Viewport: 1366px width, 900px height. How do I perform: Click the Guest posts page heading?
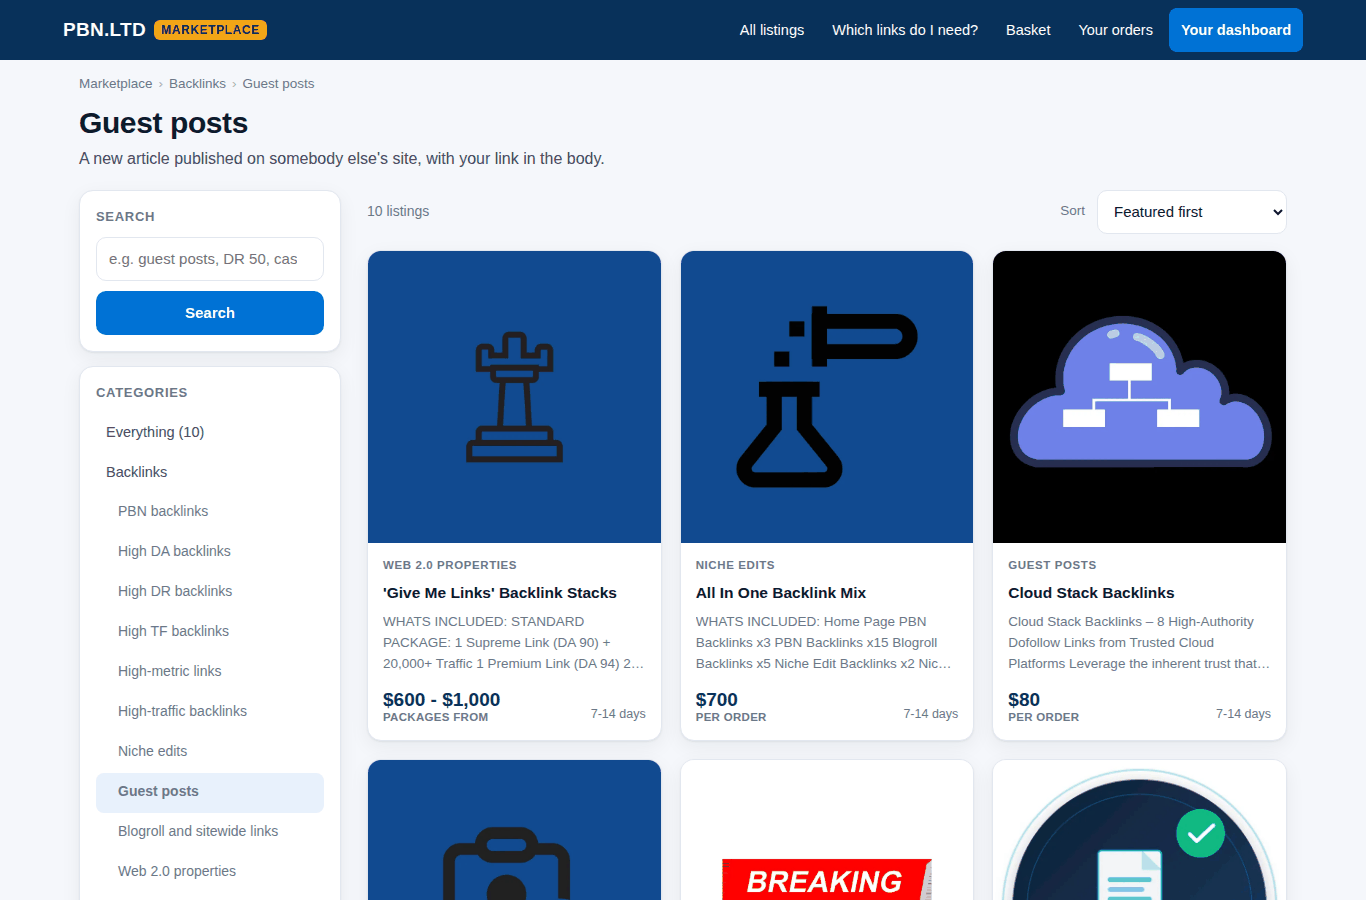point(164,123)
